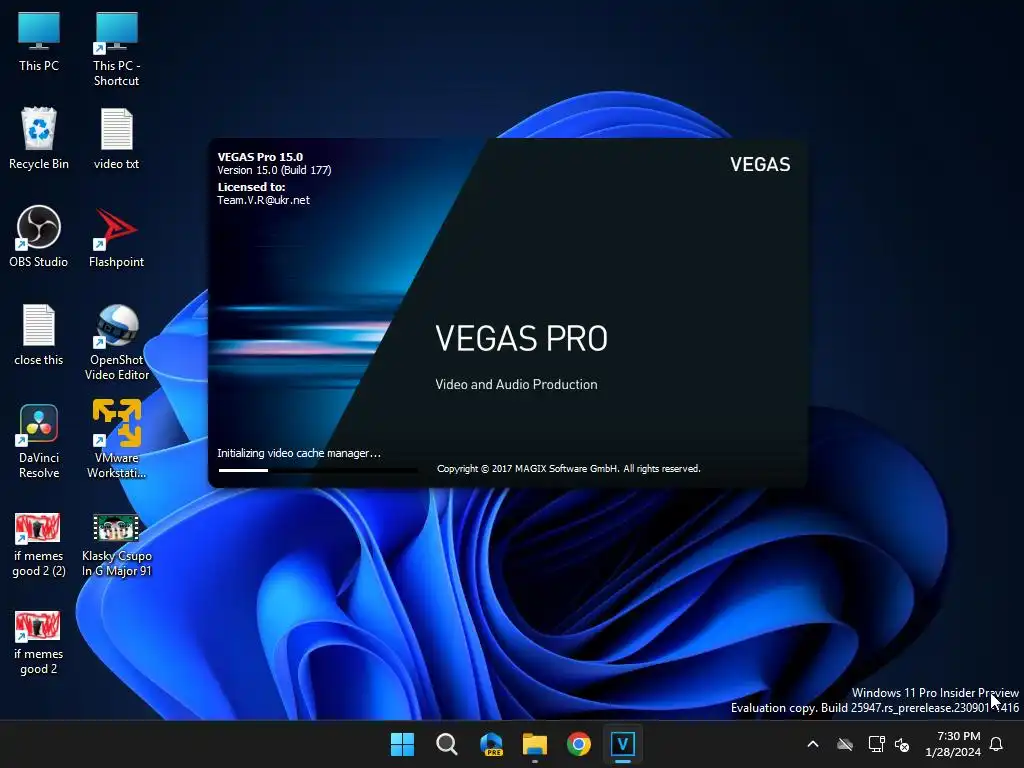Screen dimensions: 1024x768
Task: Click the muted volume tray icon
Action: point(903,744)
